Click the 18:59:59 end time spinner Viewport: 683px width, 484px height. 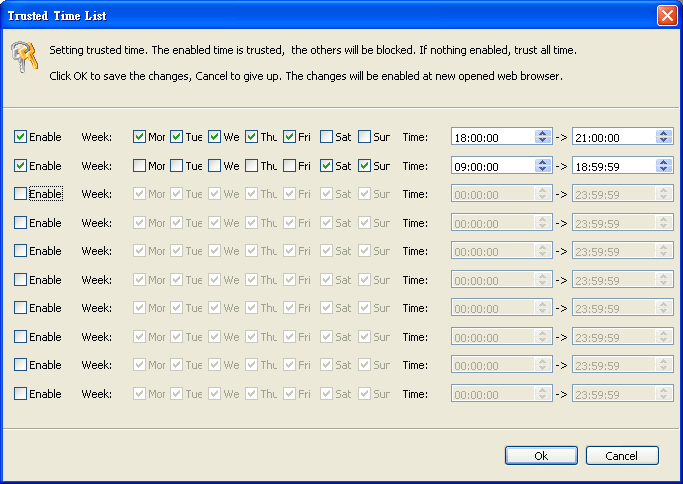click(x=664, y=166)
